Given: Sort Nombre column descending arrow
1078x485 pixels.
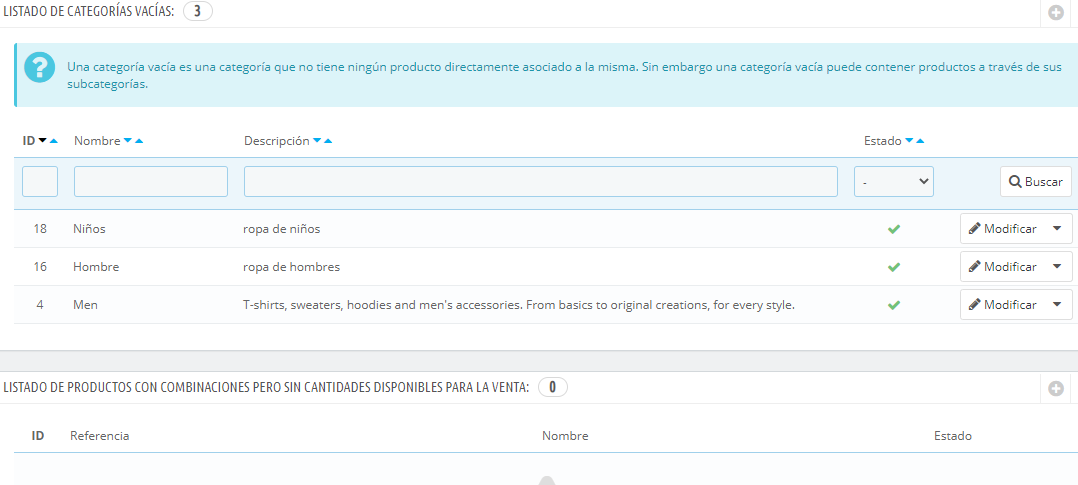Looking at the screenshot, I should (x=127, y=141).
